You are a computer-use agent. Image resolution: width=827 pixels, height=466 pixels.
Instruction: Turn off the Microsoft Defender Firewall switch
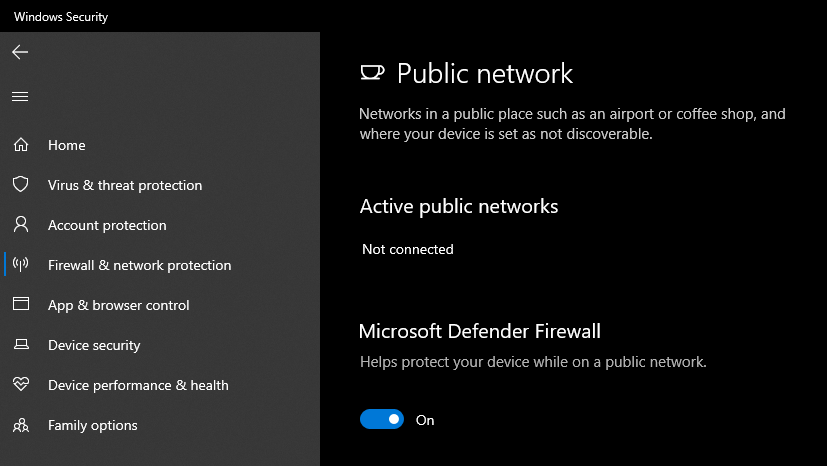click(382, 419)
